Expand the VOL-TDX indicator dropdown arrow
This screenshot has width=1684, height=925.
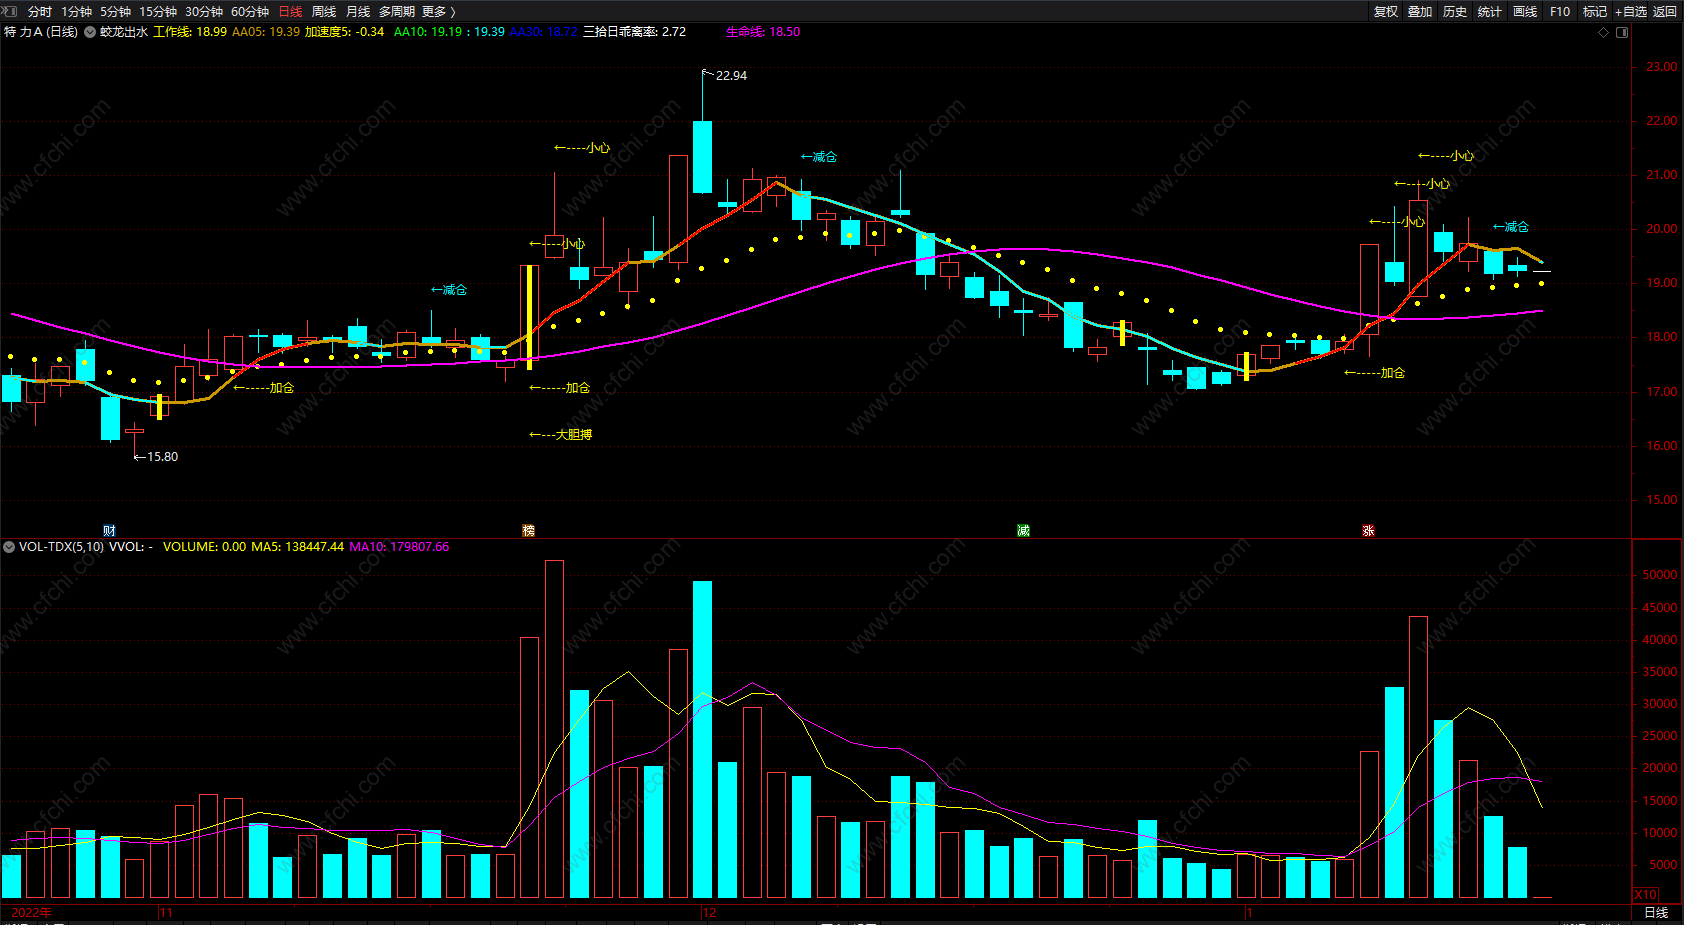(9, 547)
